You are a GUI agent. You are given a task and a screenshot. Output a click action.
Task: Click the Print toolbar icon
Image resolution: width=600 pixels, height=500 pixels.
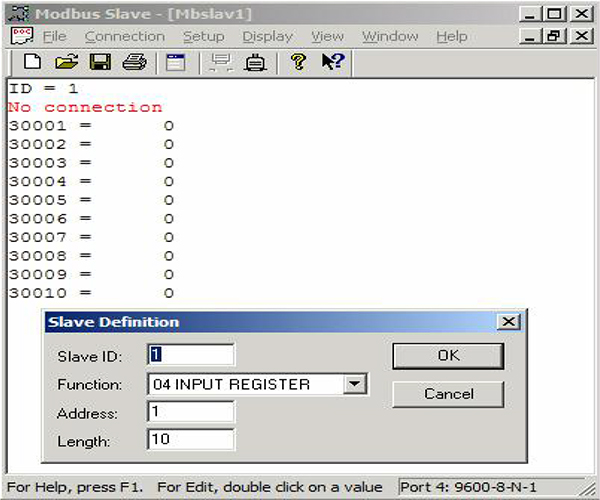point(134,62)
